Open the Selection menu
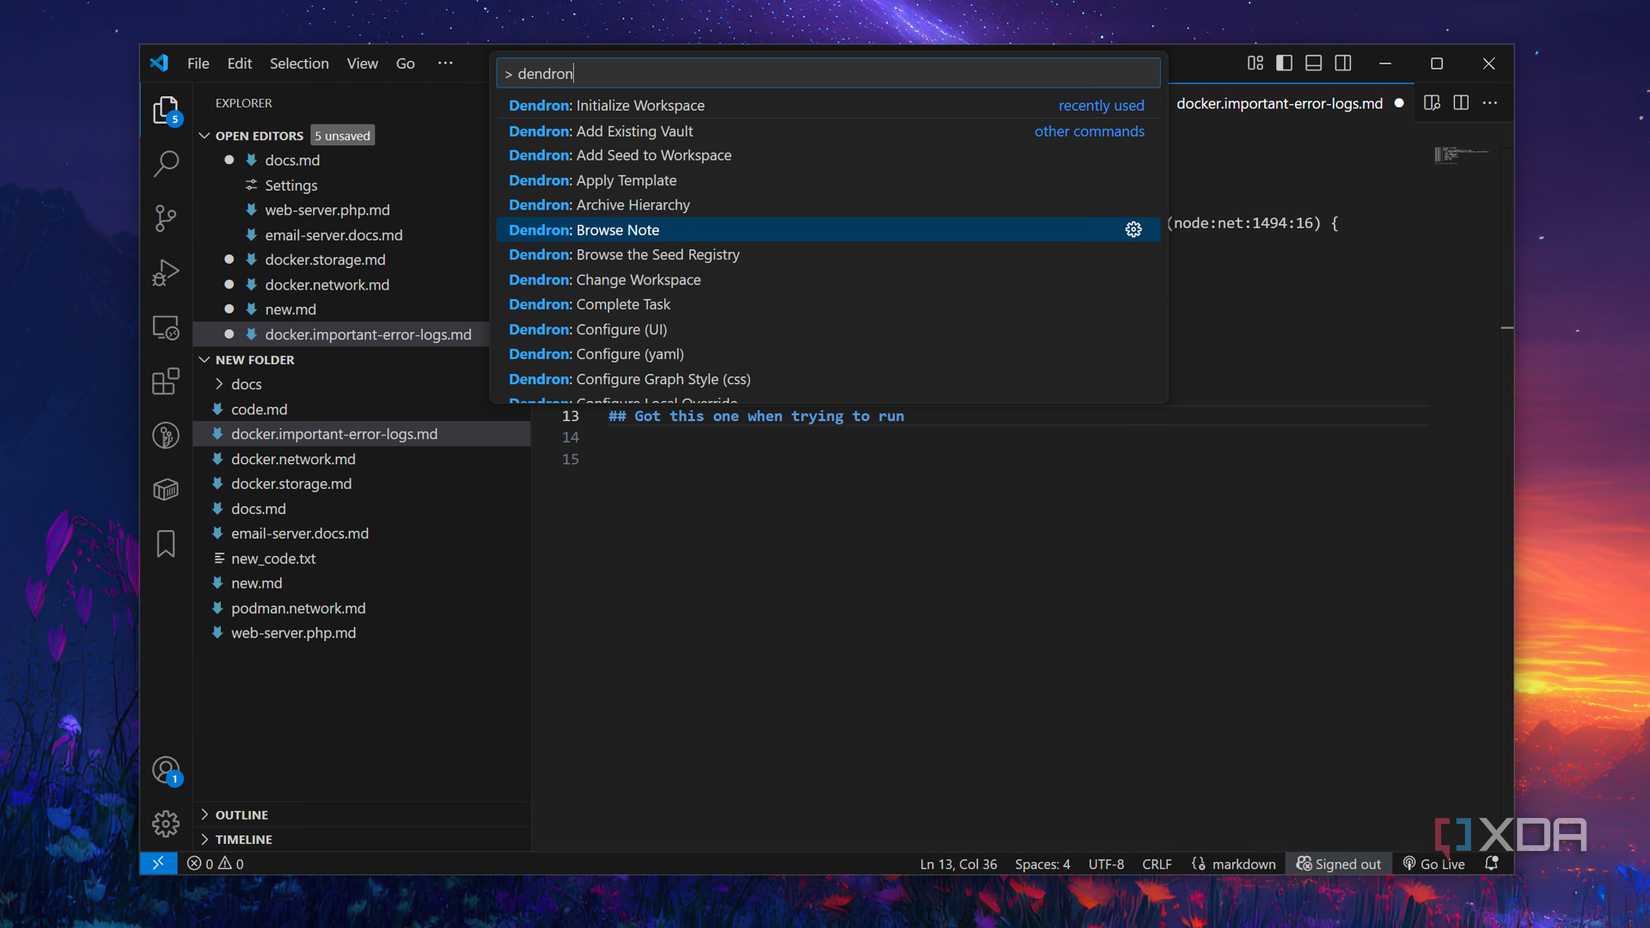 [298, 62]
